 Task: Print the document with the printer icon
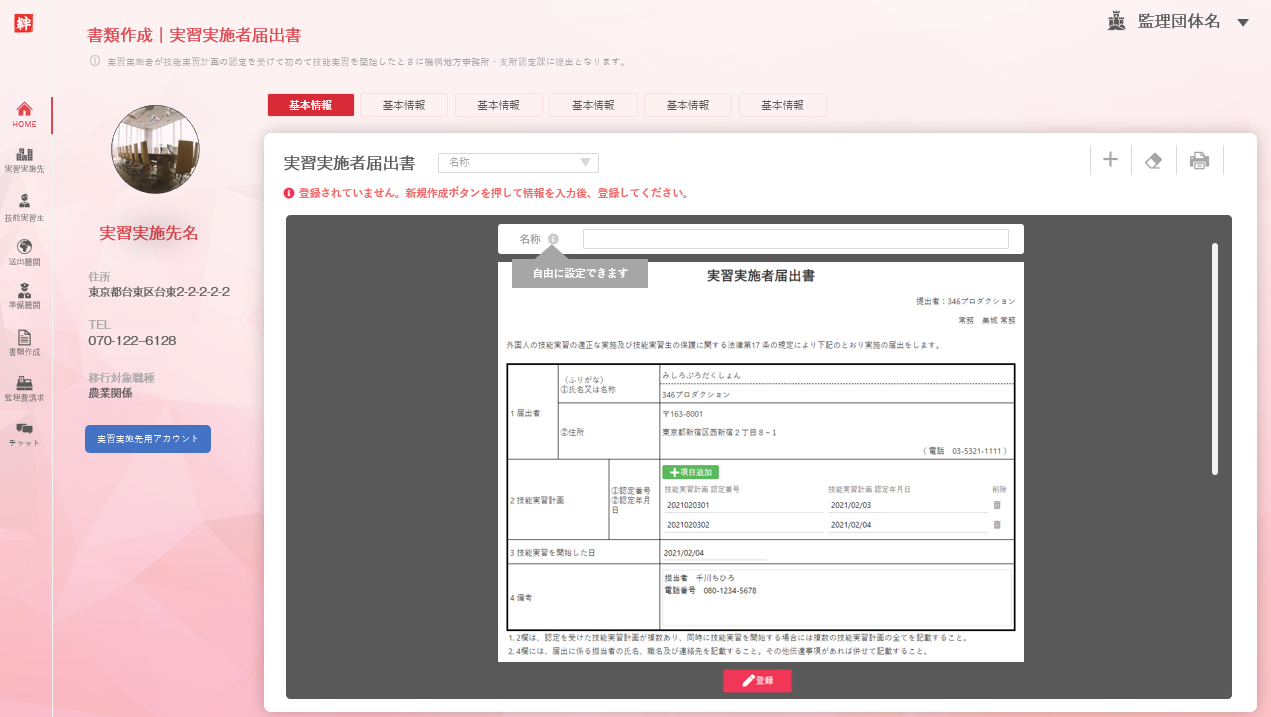(x=1199, y=160)
